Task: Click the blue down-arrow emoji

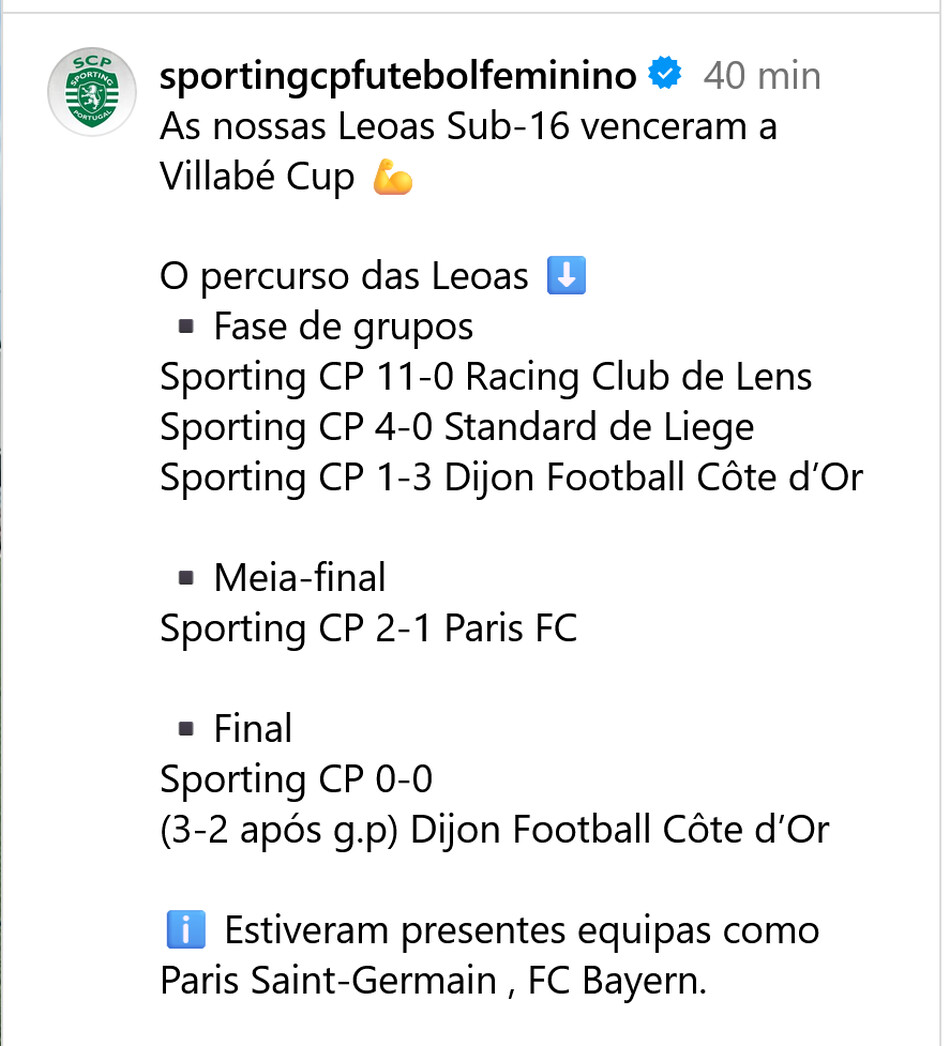Action: coord(567,277)
